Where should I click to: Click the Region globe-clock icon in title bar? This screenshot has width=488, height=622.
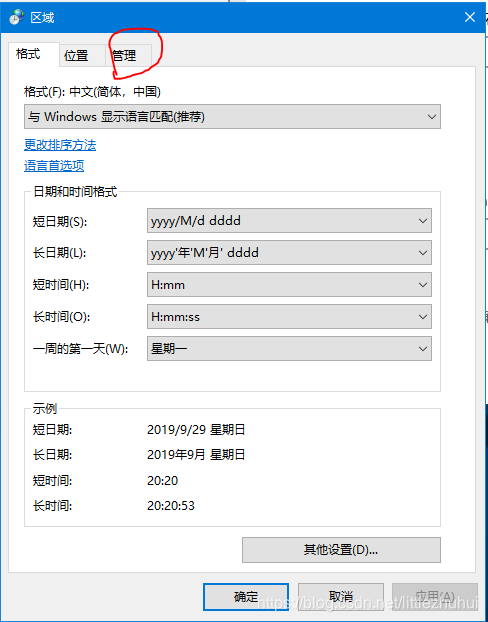click(17, 17)
